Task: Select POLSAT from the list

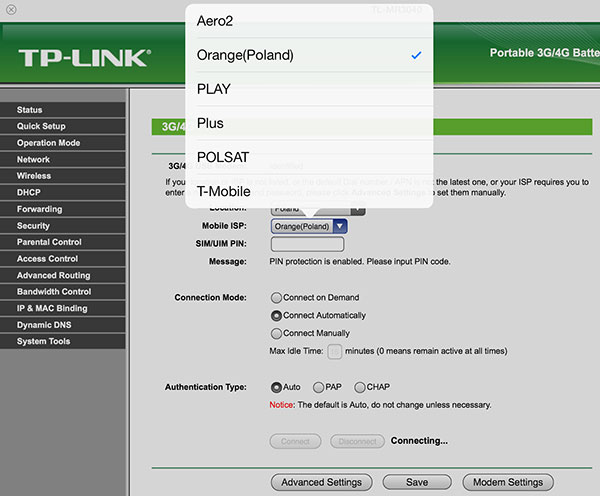Action: [309, 157]
